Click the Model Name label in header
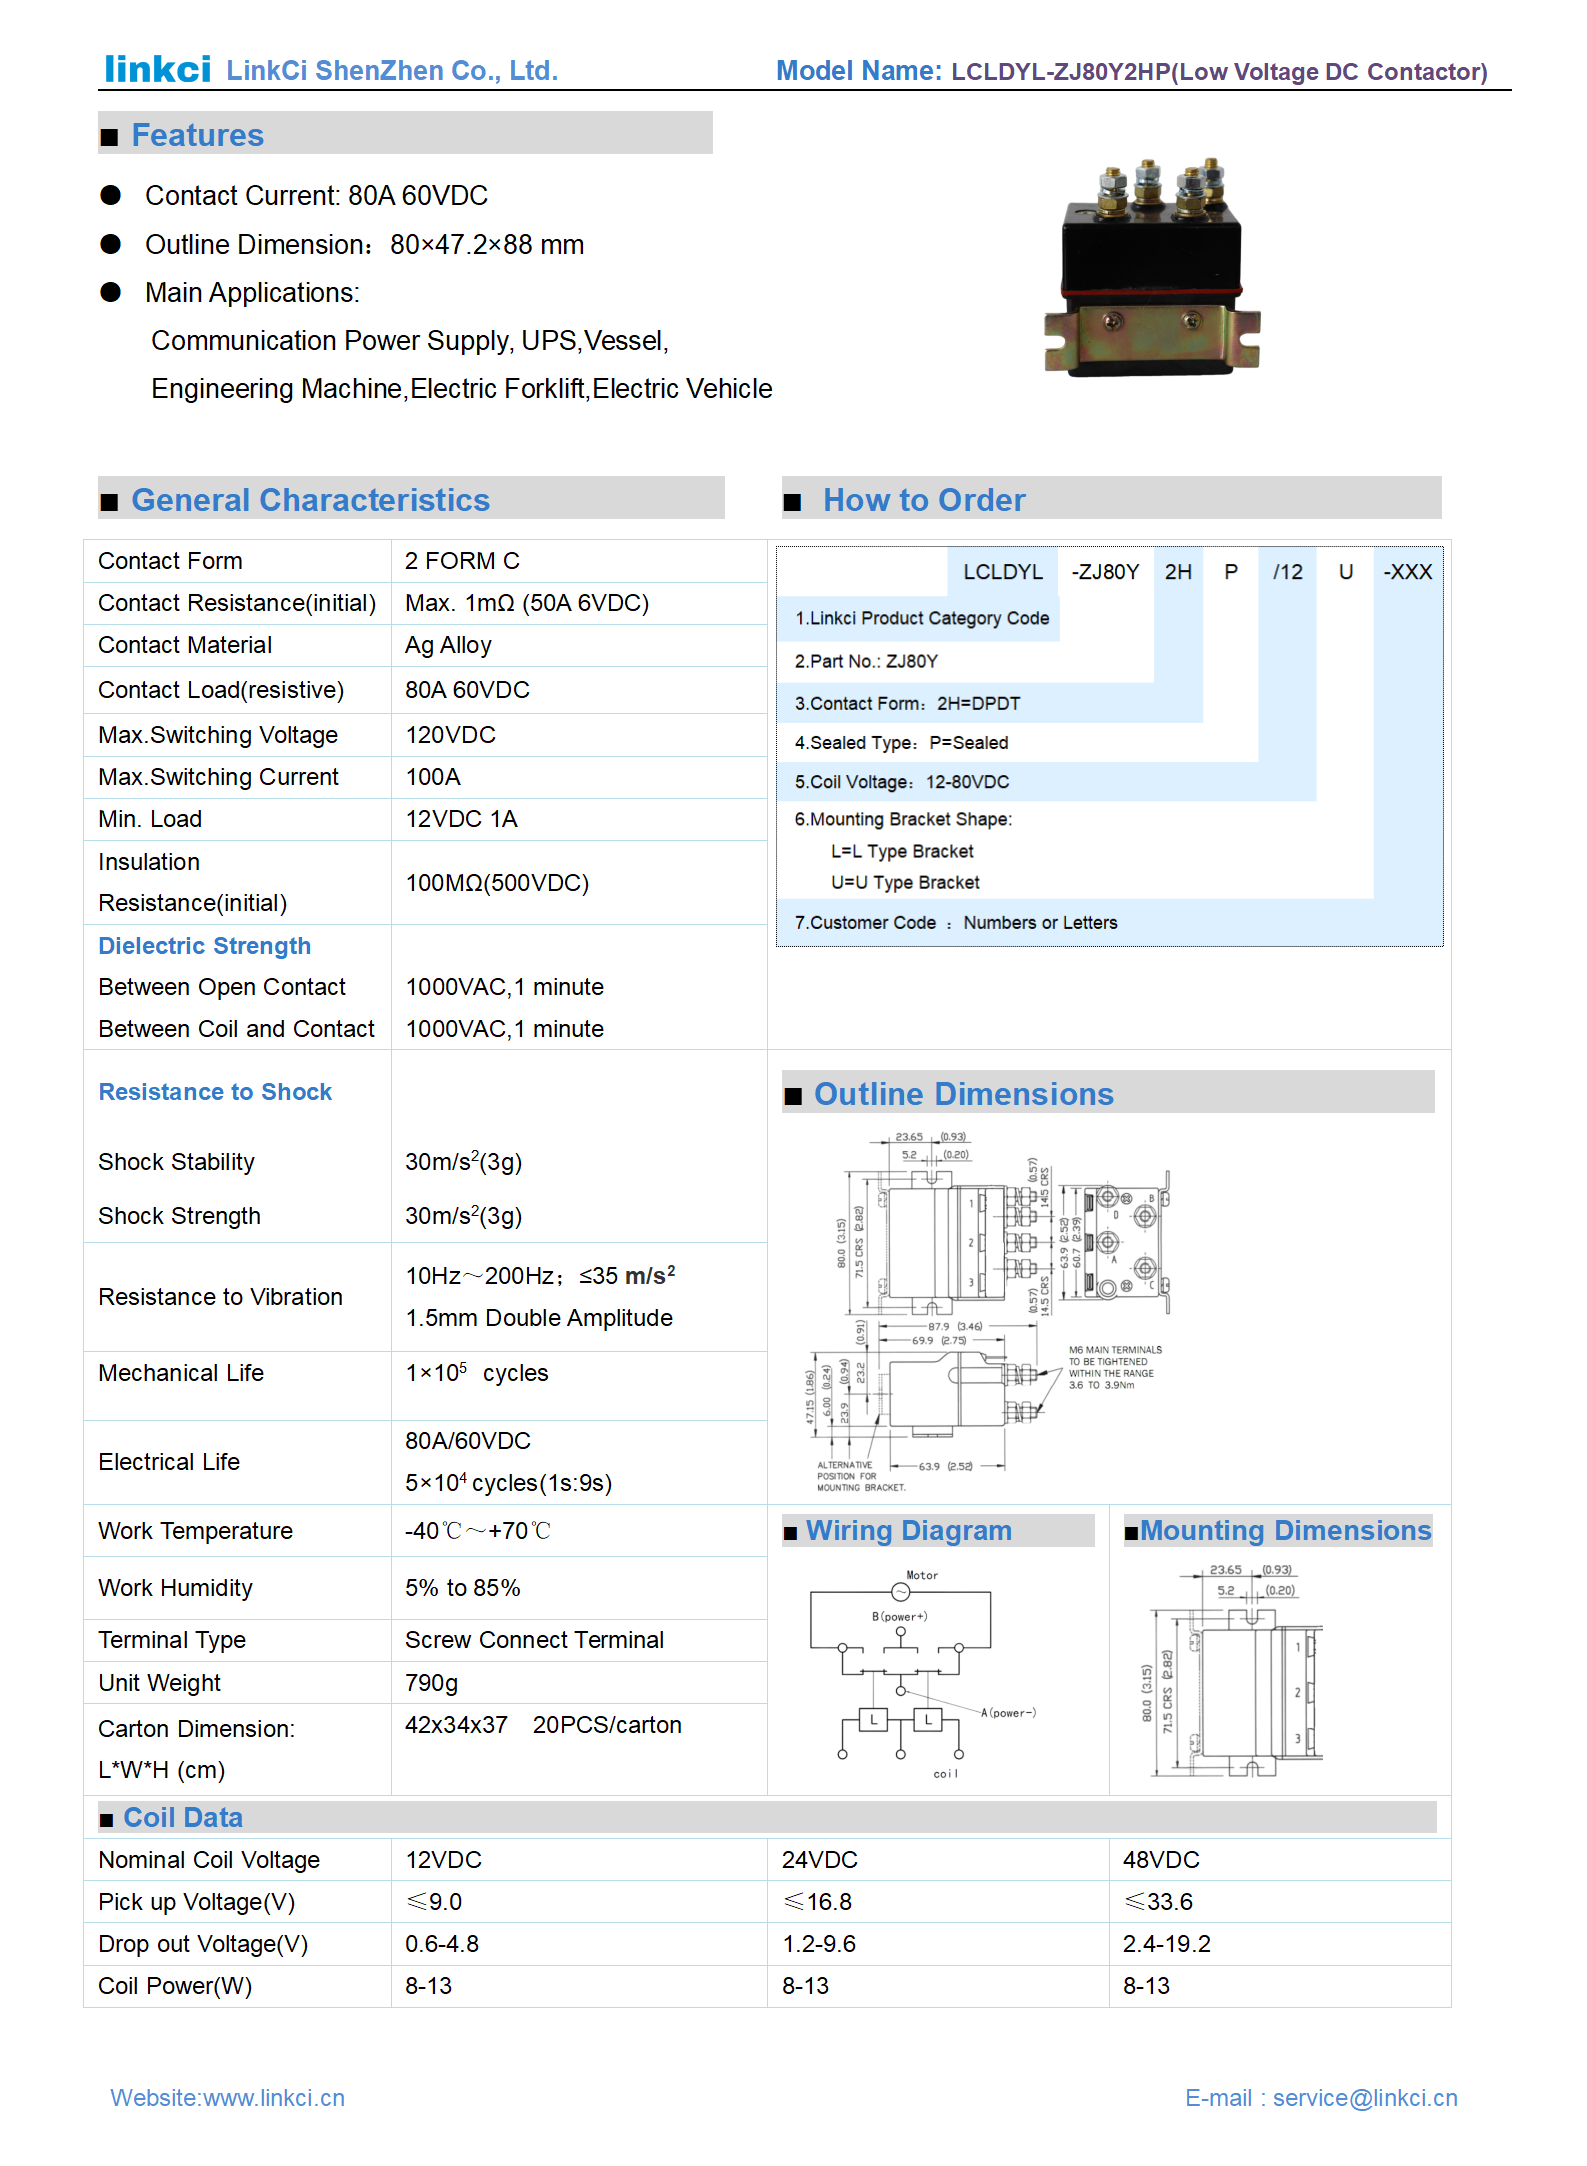 (858, 71)
